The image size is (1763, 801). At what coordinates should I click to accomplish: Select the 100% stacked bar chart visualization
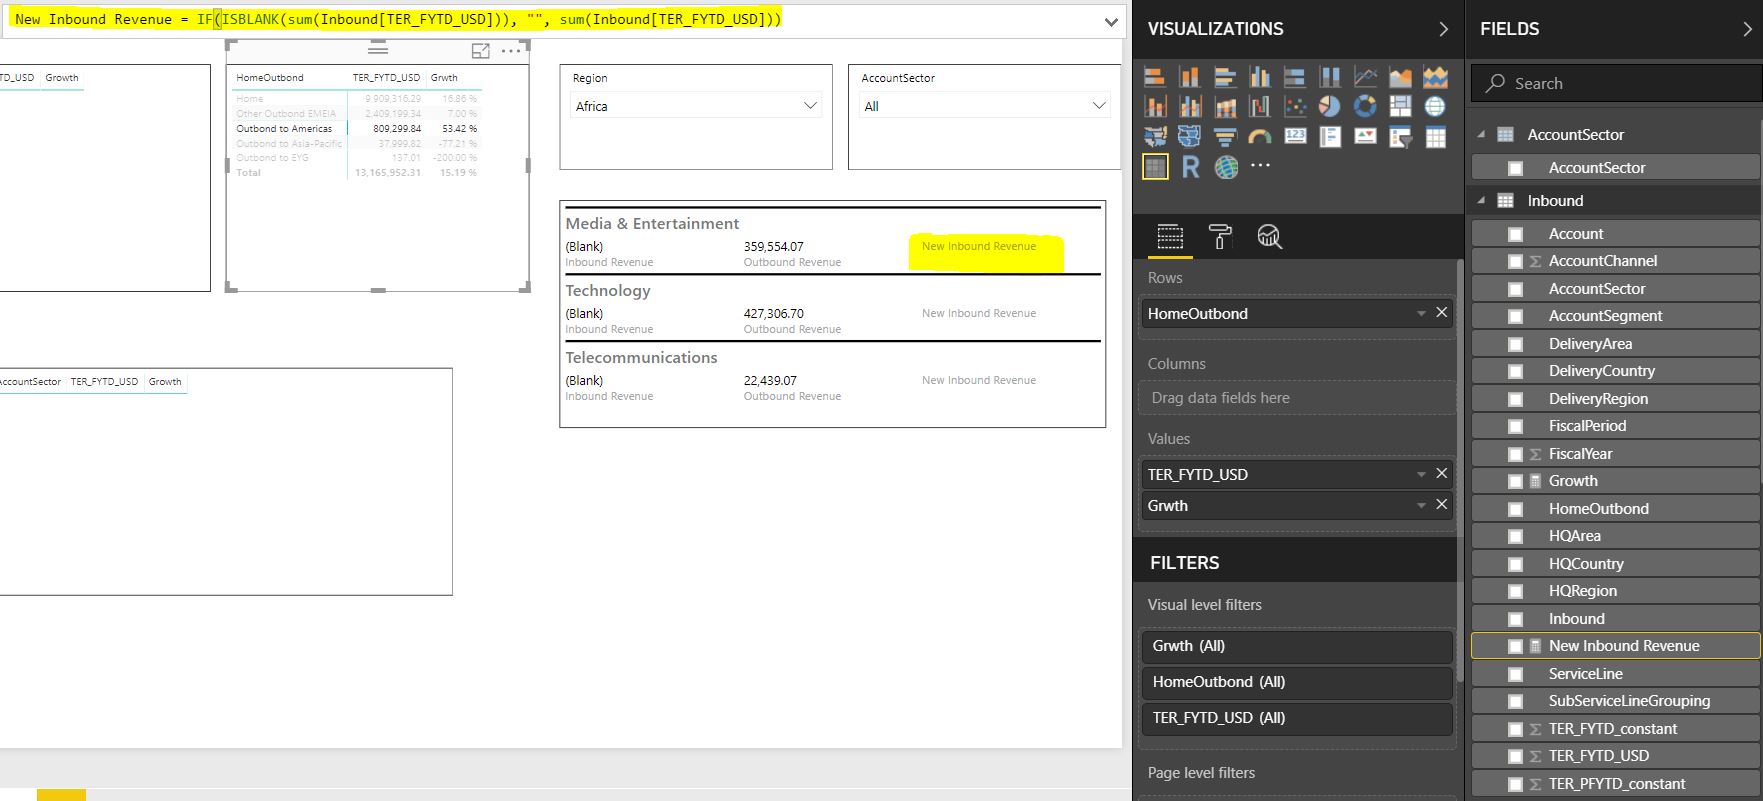[x=1295, y=77]
